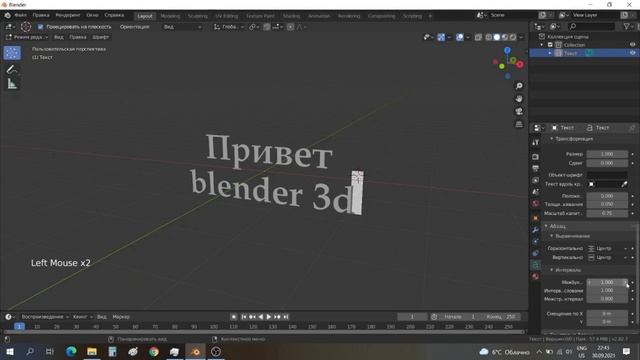Viewport: 640px width, 360px height.
Task: Select the Measure ruler tool
Action: 12,84
